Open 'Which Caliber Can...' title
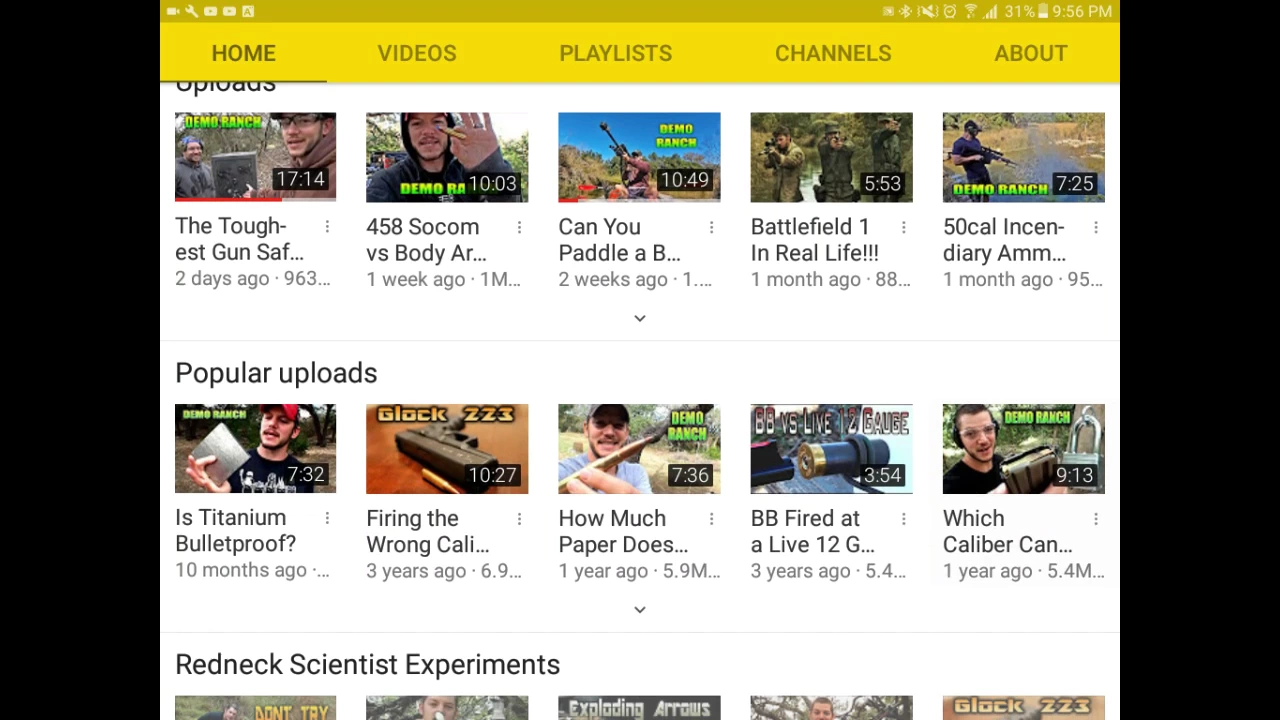 1008,531
